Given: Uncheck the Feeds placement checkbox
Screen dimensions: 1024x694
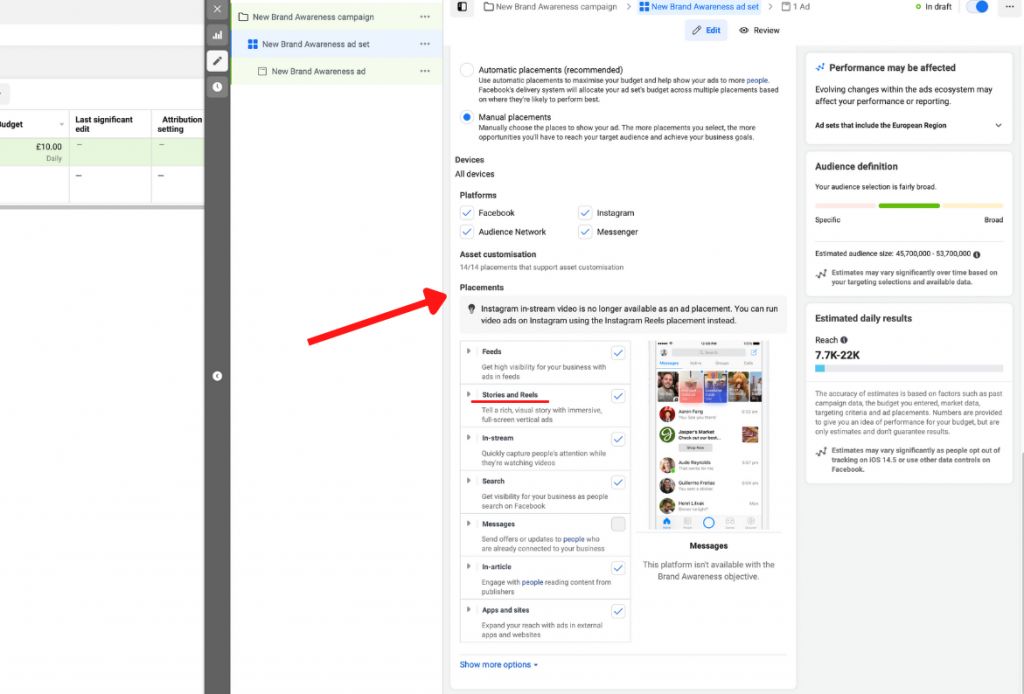Looking at the screenshot, I should [618, 353].
